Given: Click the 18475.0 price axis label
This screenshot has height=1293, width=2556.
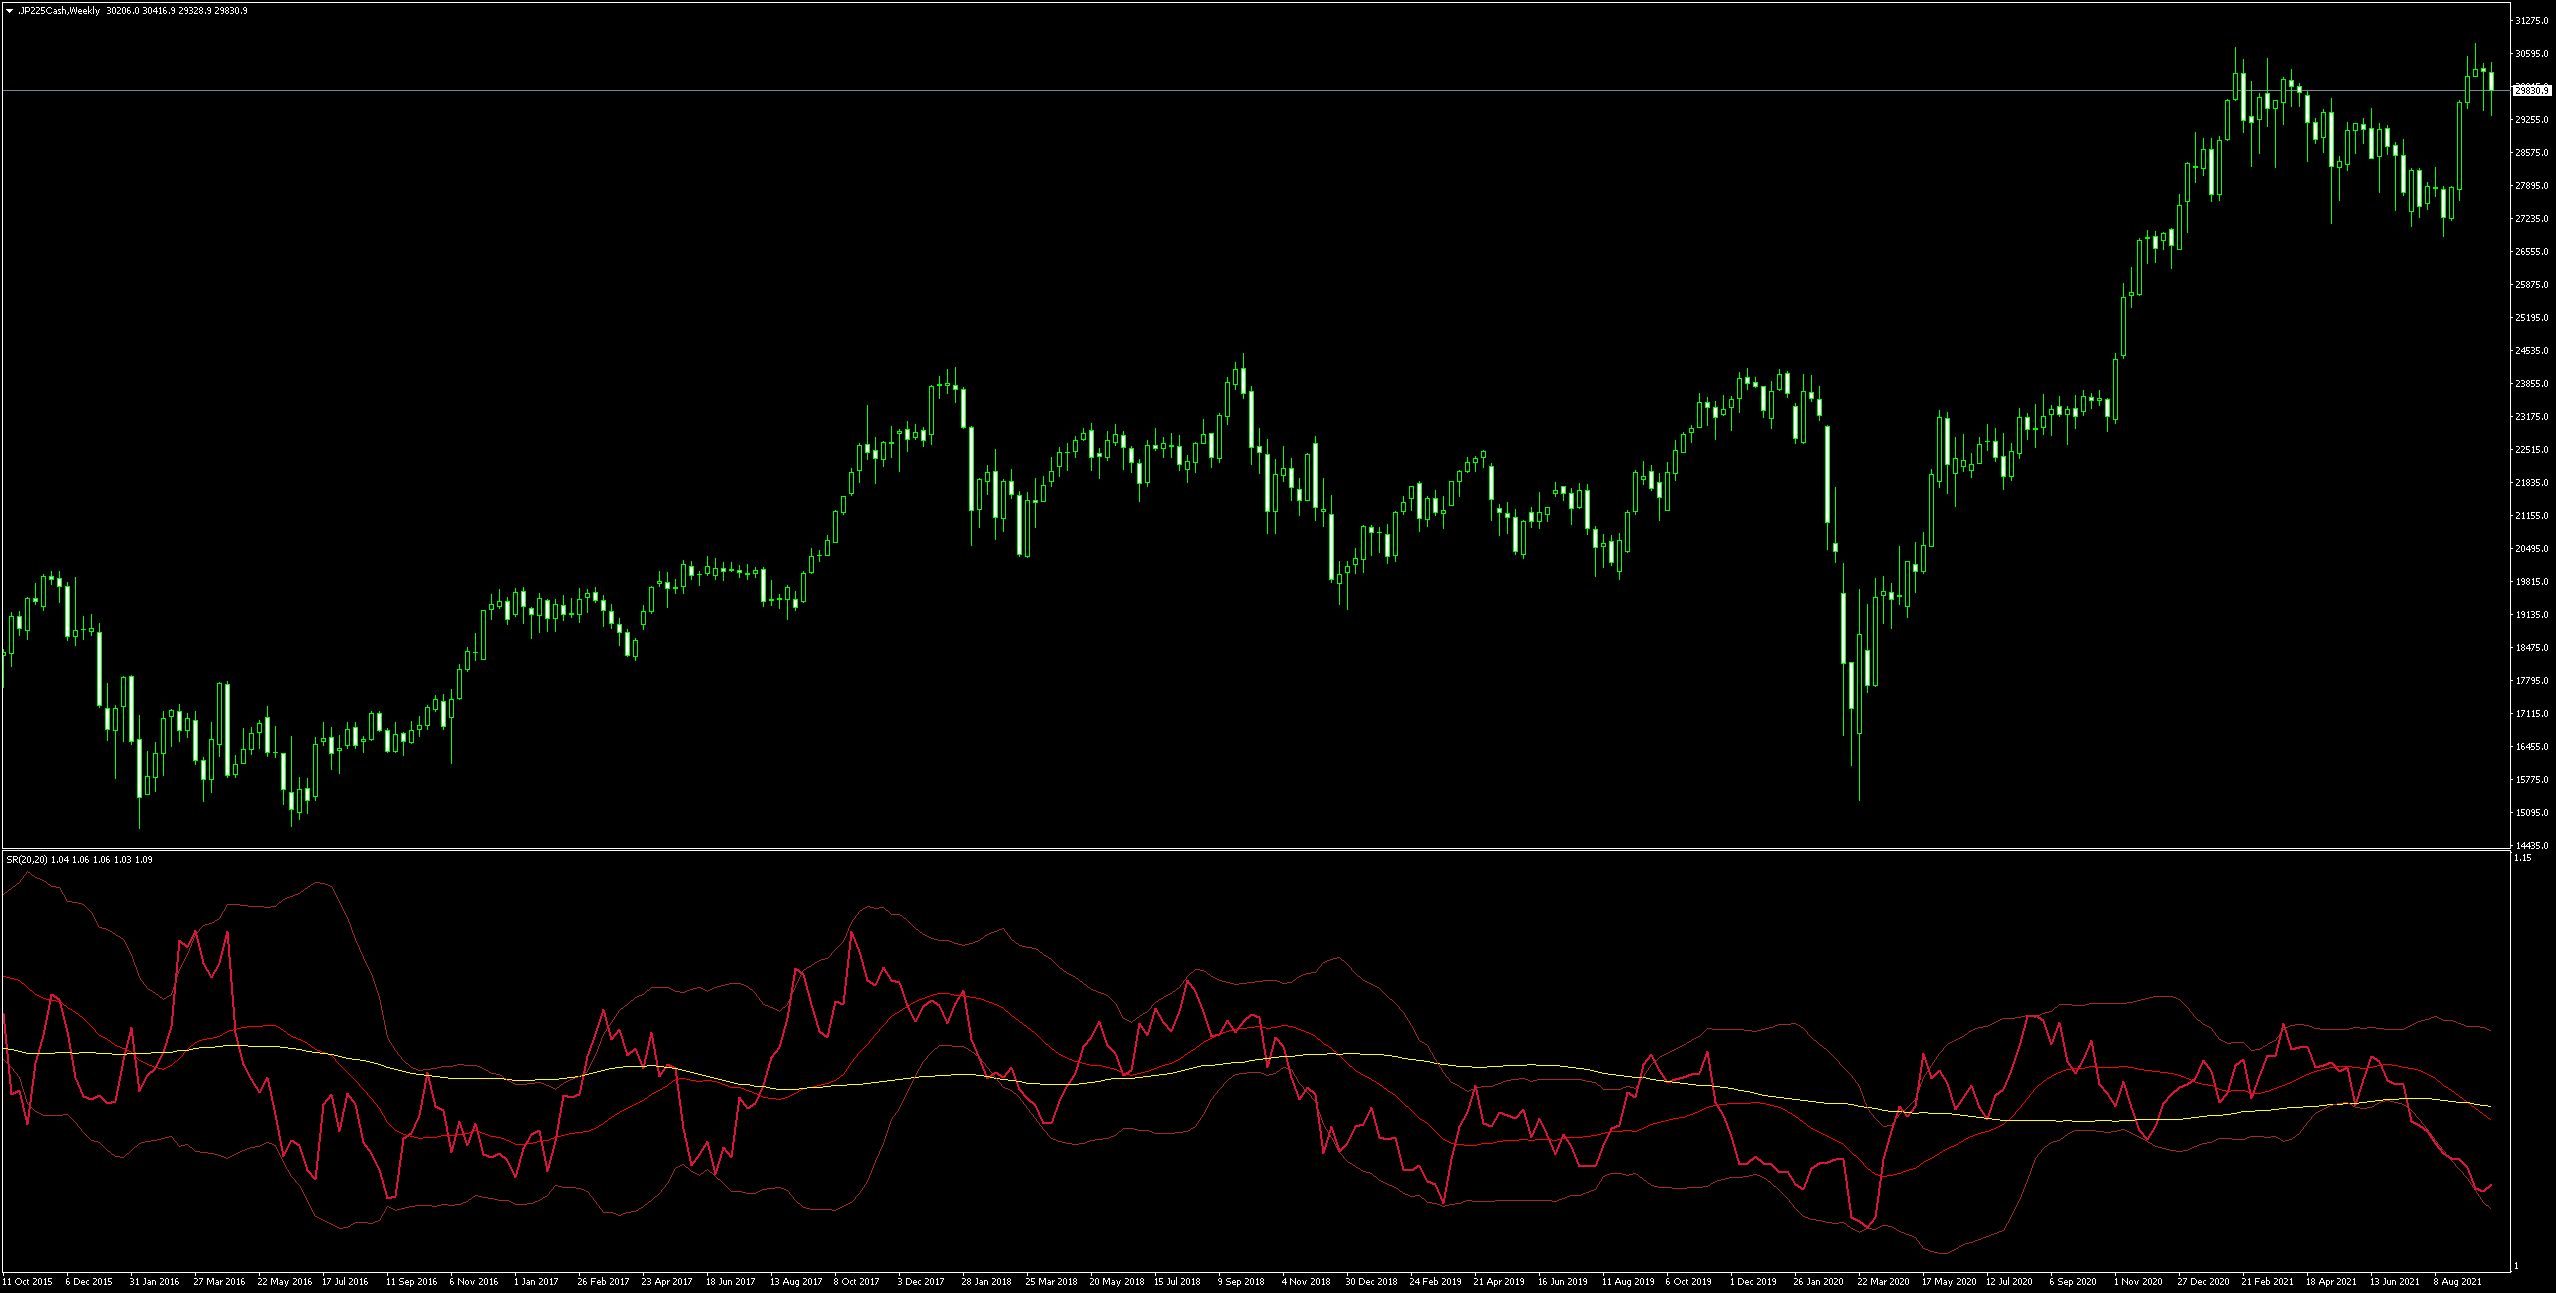Looking at the screenshot, I should click(x=2531, y=648).
